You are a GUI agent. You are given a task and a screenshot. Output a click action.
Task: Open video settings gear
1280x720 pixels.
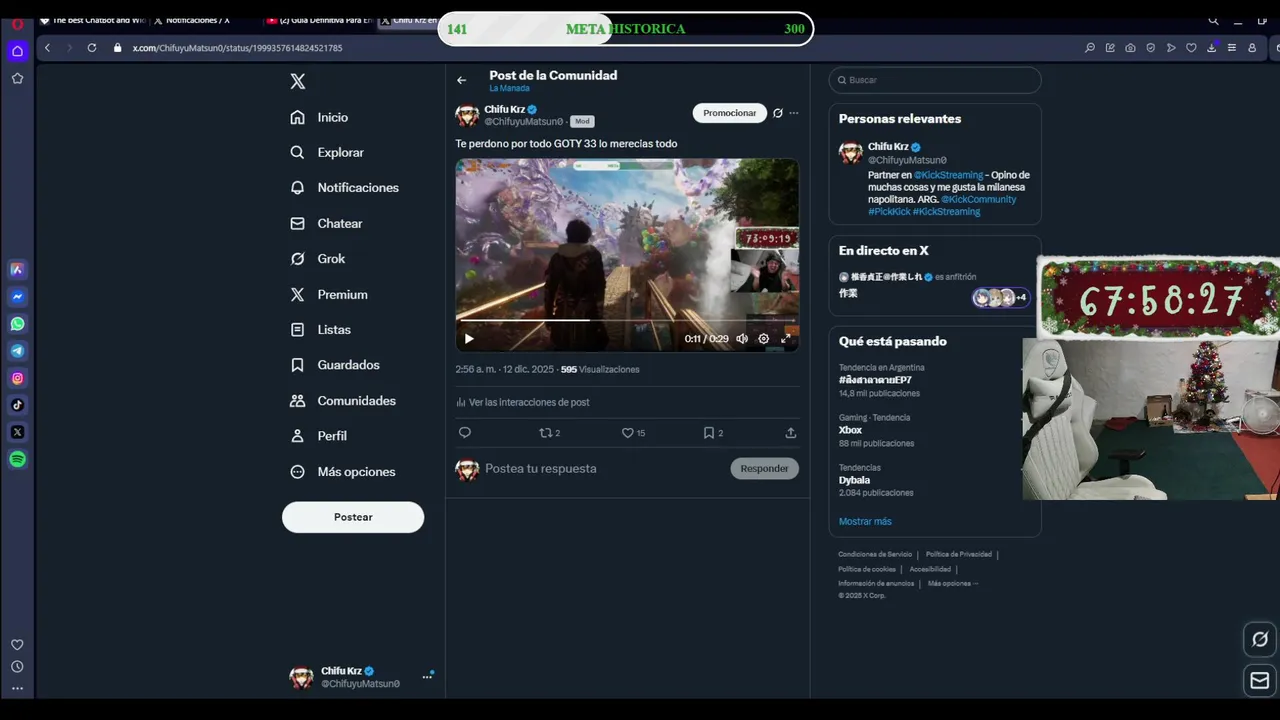[764, 339]
